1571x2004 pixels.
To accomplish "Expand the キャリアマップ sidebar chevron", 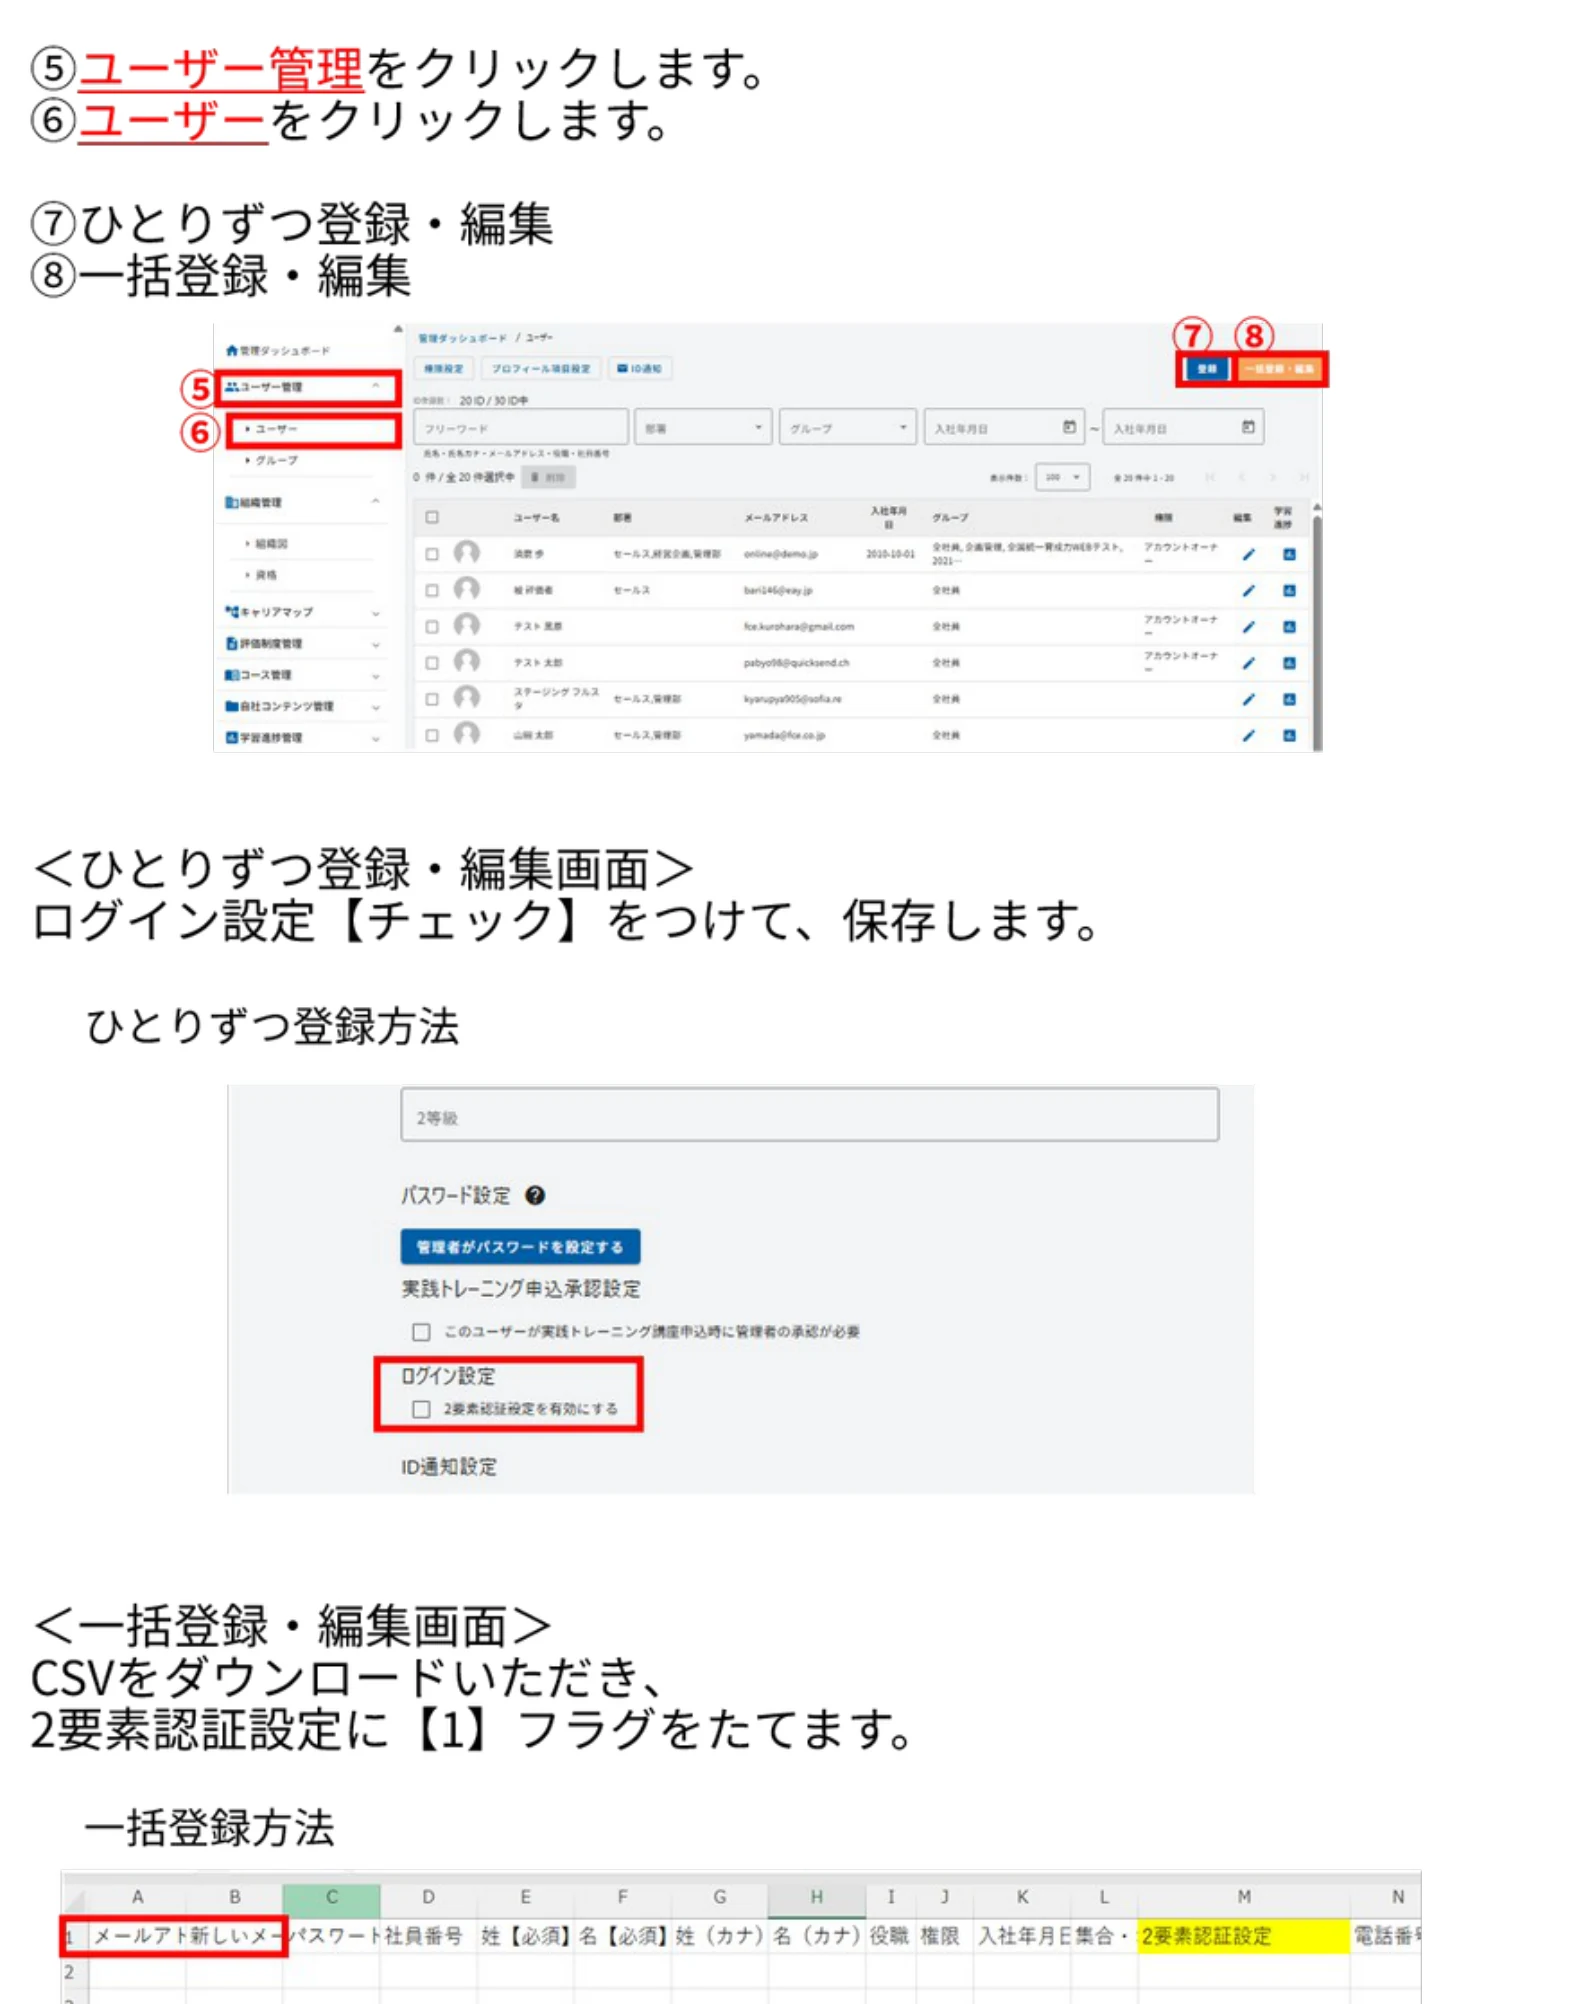I will [x=376, y=612].
